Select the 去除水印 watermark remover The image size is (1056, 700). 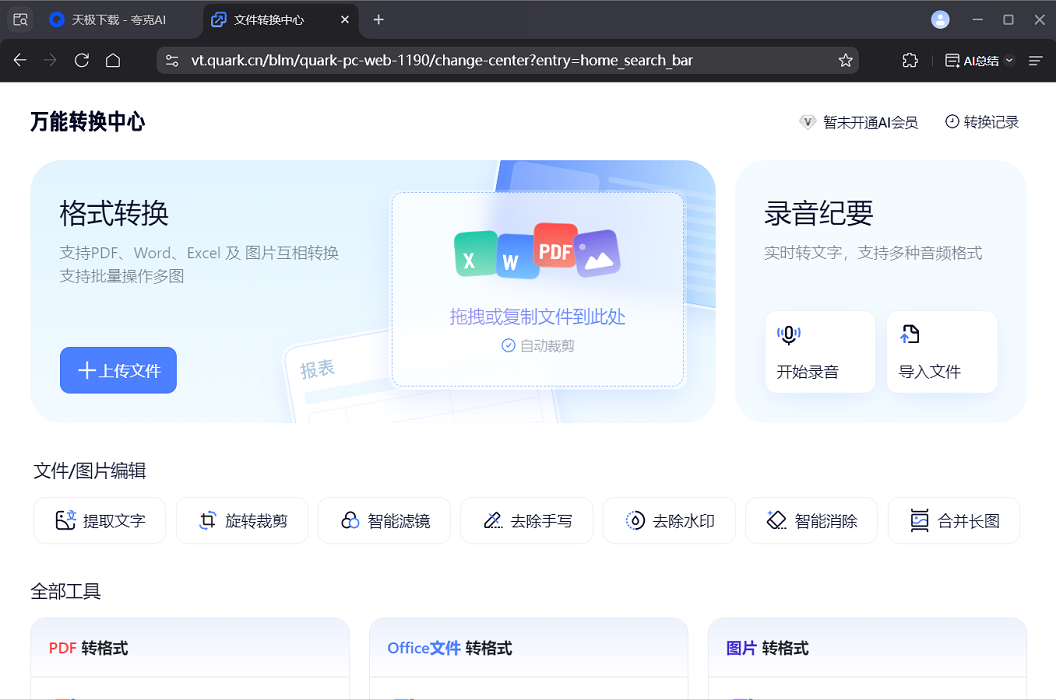(x=669, y=520)
